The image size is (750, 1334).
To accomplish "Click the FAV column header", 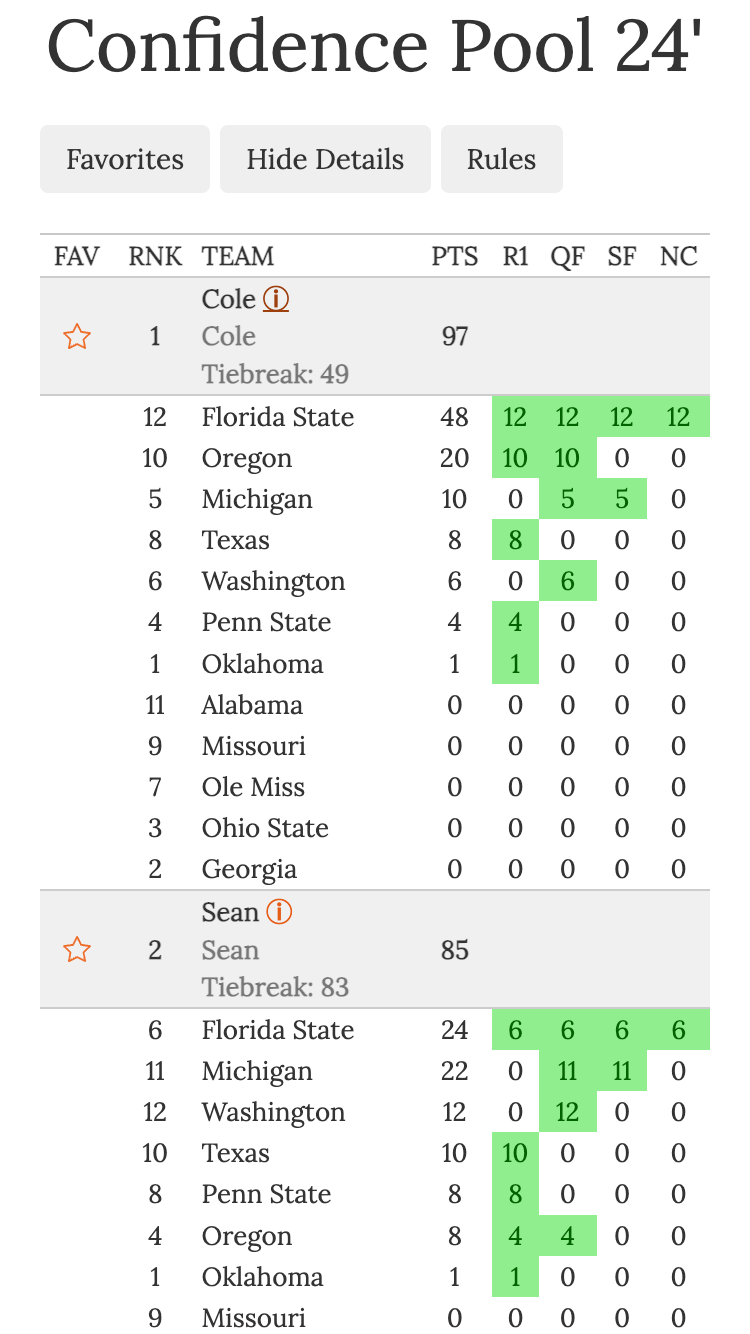I will [77, 256].
